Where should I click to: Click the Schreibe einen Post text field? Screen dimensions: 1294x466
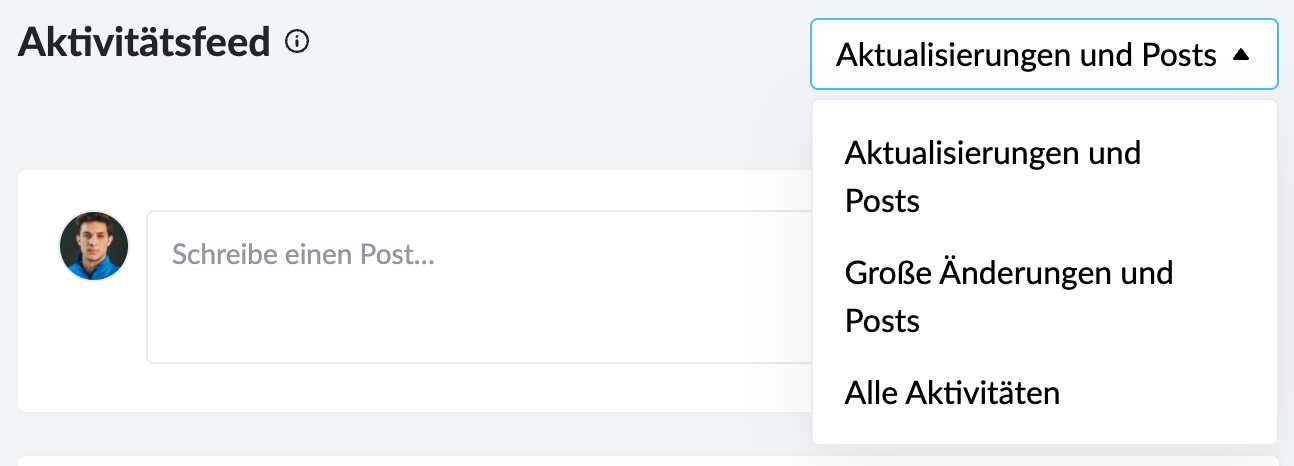(480, 287)
